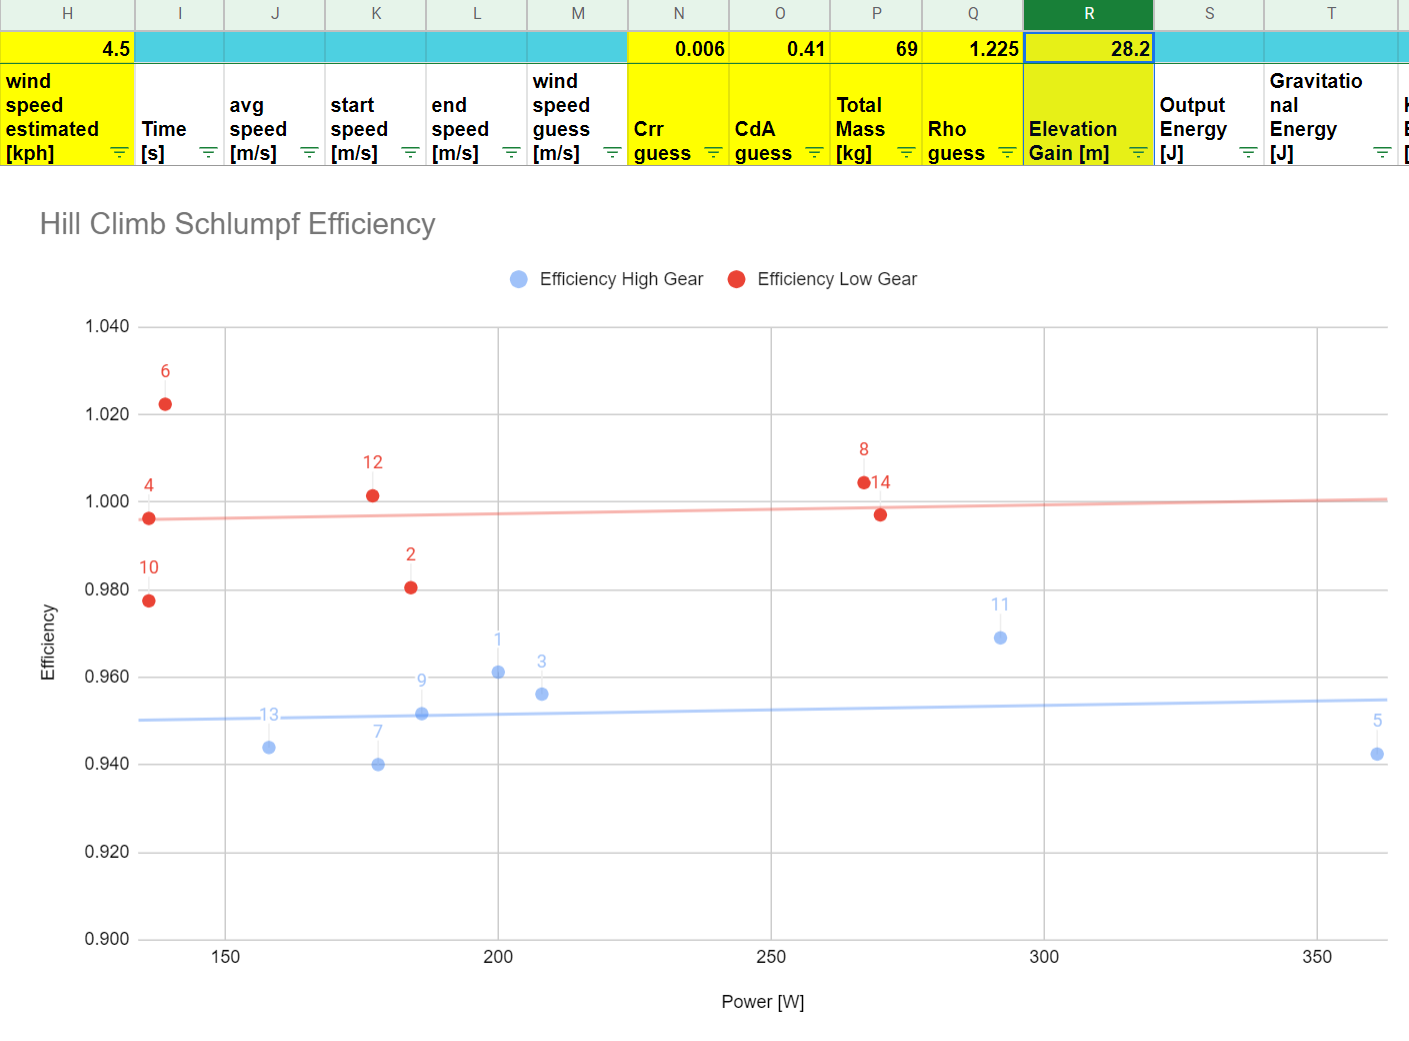Click chart title Hill Climb Schlumpf Efficiency
The height and width of the screenshot is (1041, 1409).
[237, 224]
